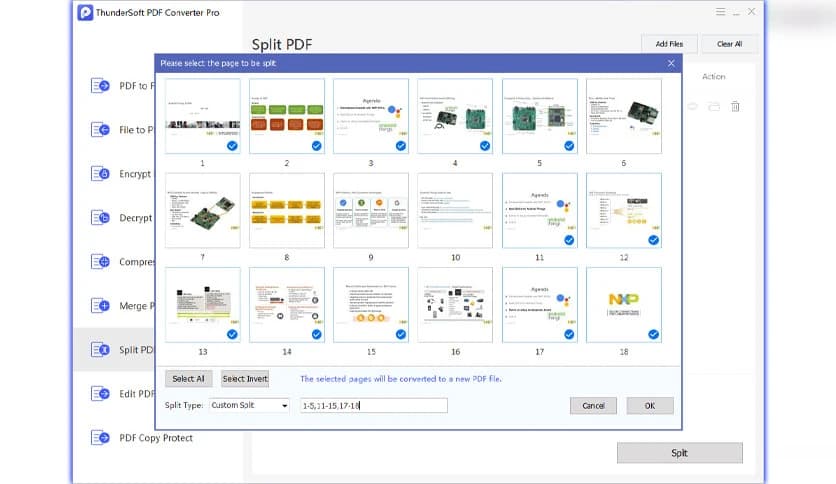836x484 pixels.
Task: Open the Encrypt section
Action: pyautogui.click(x=135, y=174)
